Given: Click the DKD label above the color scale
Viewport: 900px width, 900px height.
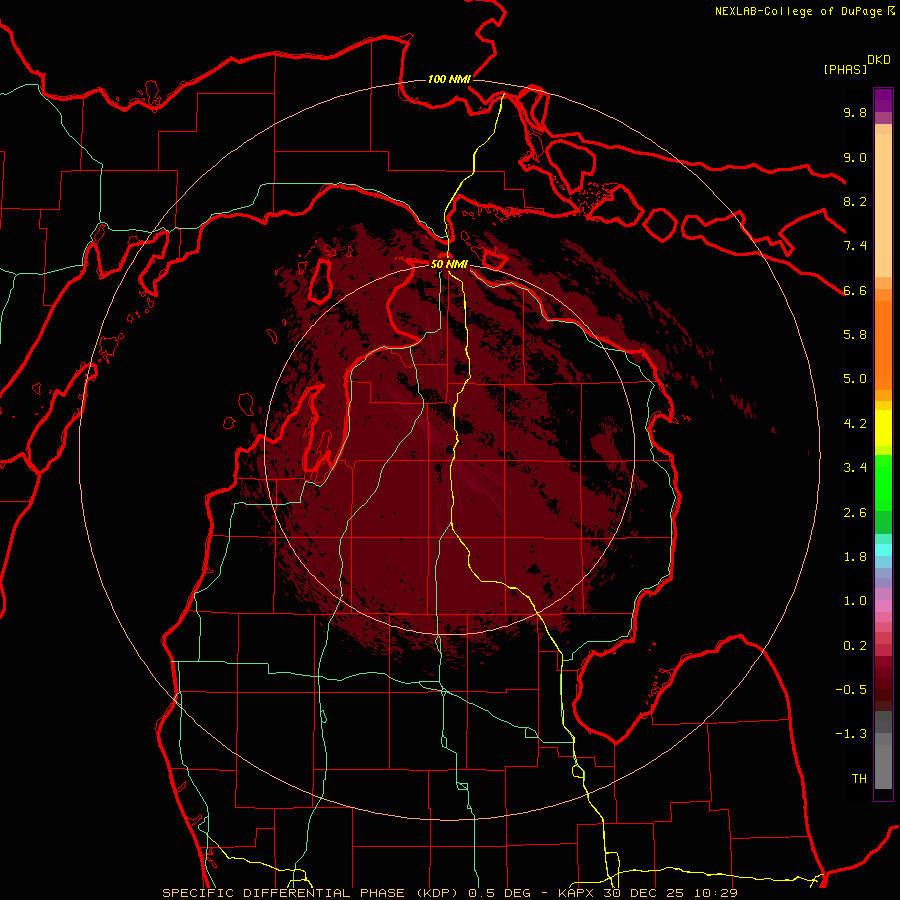Looking at the screenshot, I should (879, 60).
